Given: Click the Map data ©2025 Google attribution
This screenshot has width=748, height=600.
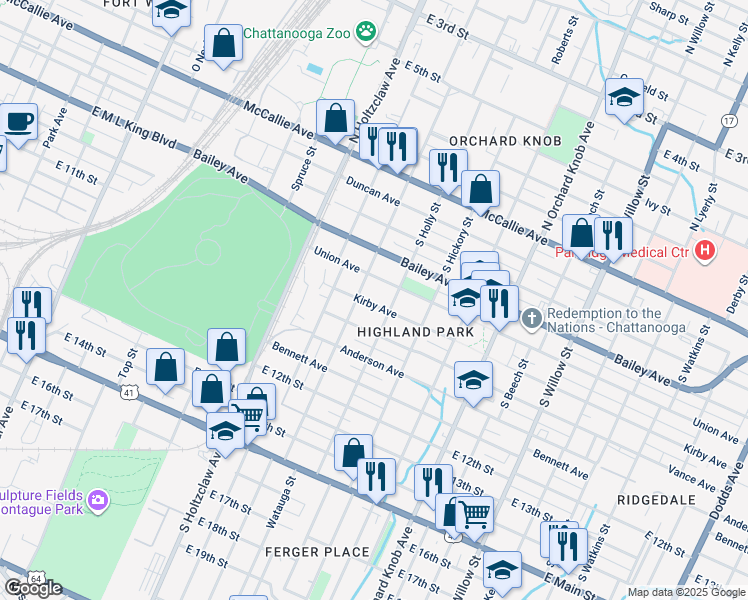Looking at the screenshot, I should coord(686,592).
